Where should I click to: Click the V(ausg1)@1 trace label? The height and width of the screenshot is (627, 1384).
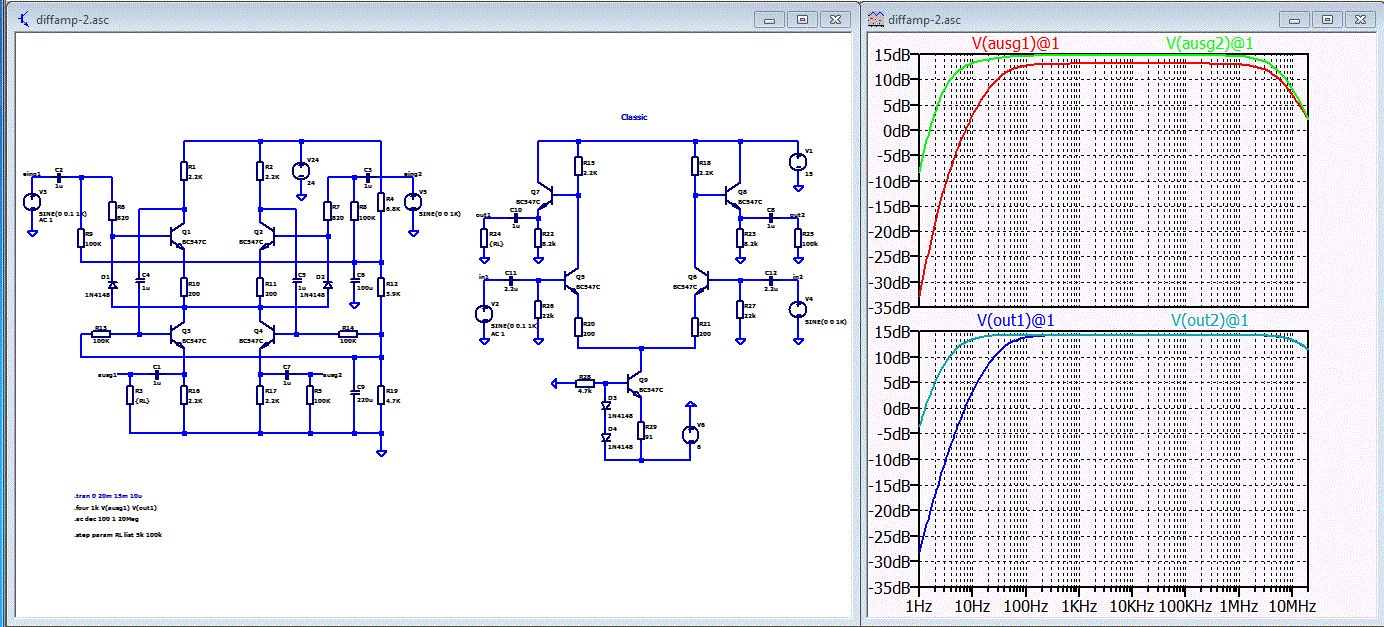(x=1015, y=43)
